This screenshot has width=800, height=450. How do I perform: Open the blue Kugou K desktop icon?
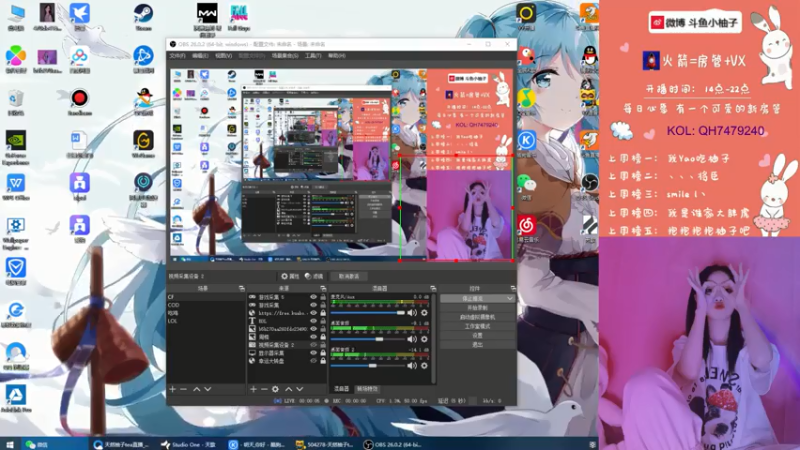click(527, 143)
